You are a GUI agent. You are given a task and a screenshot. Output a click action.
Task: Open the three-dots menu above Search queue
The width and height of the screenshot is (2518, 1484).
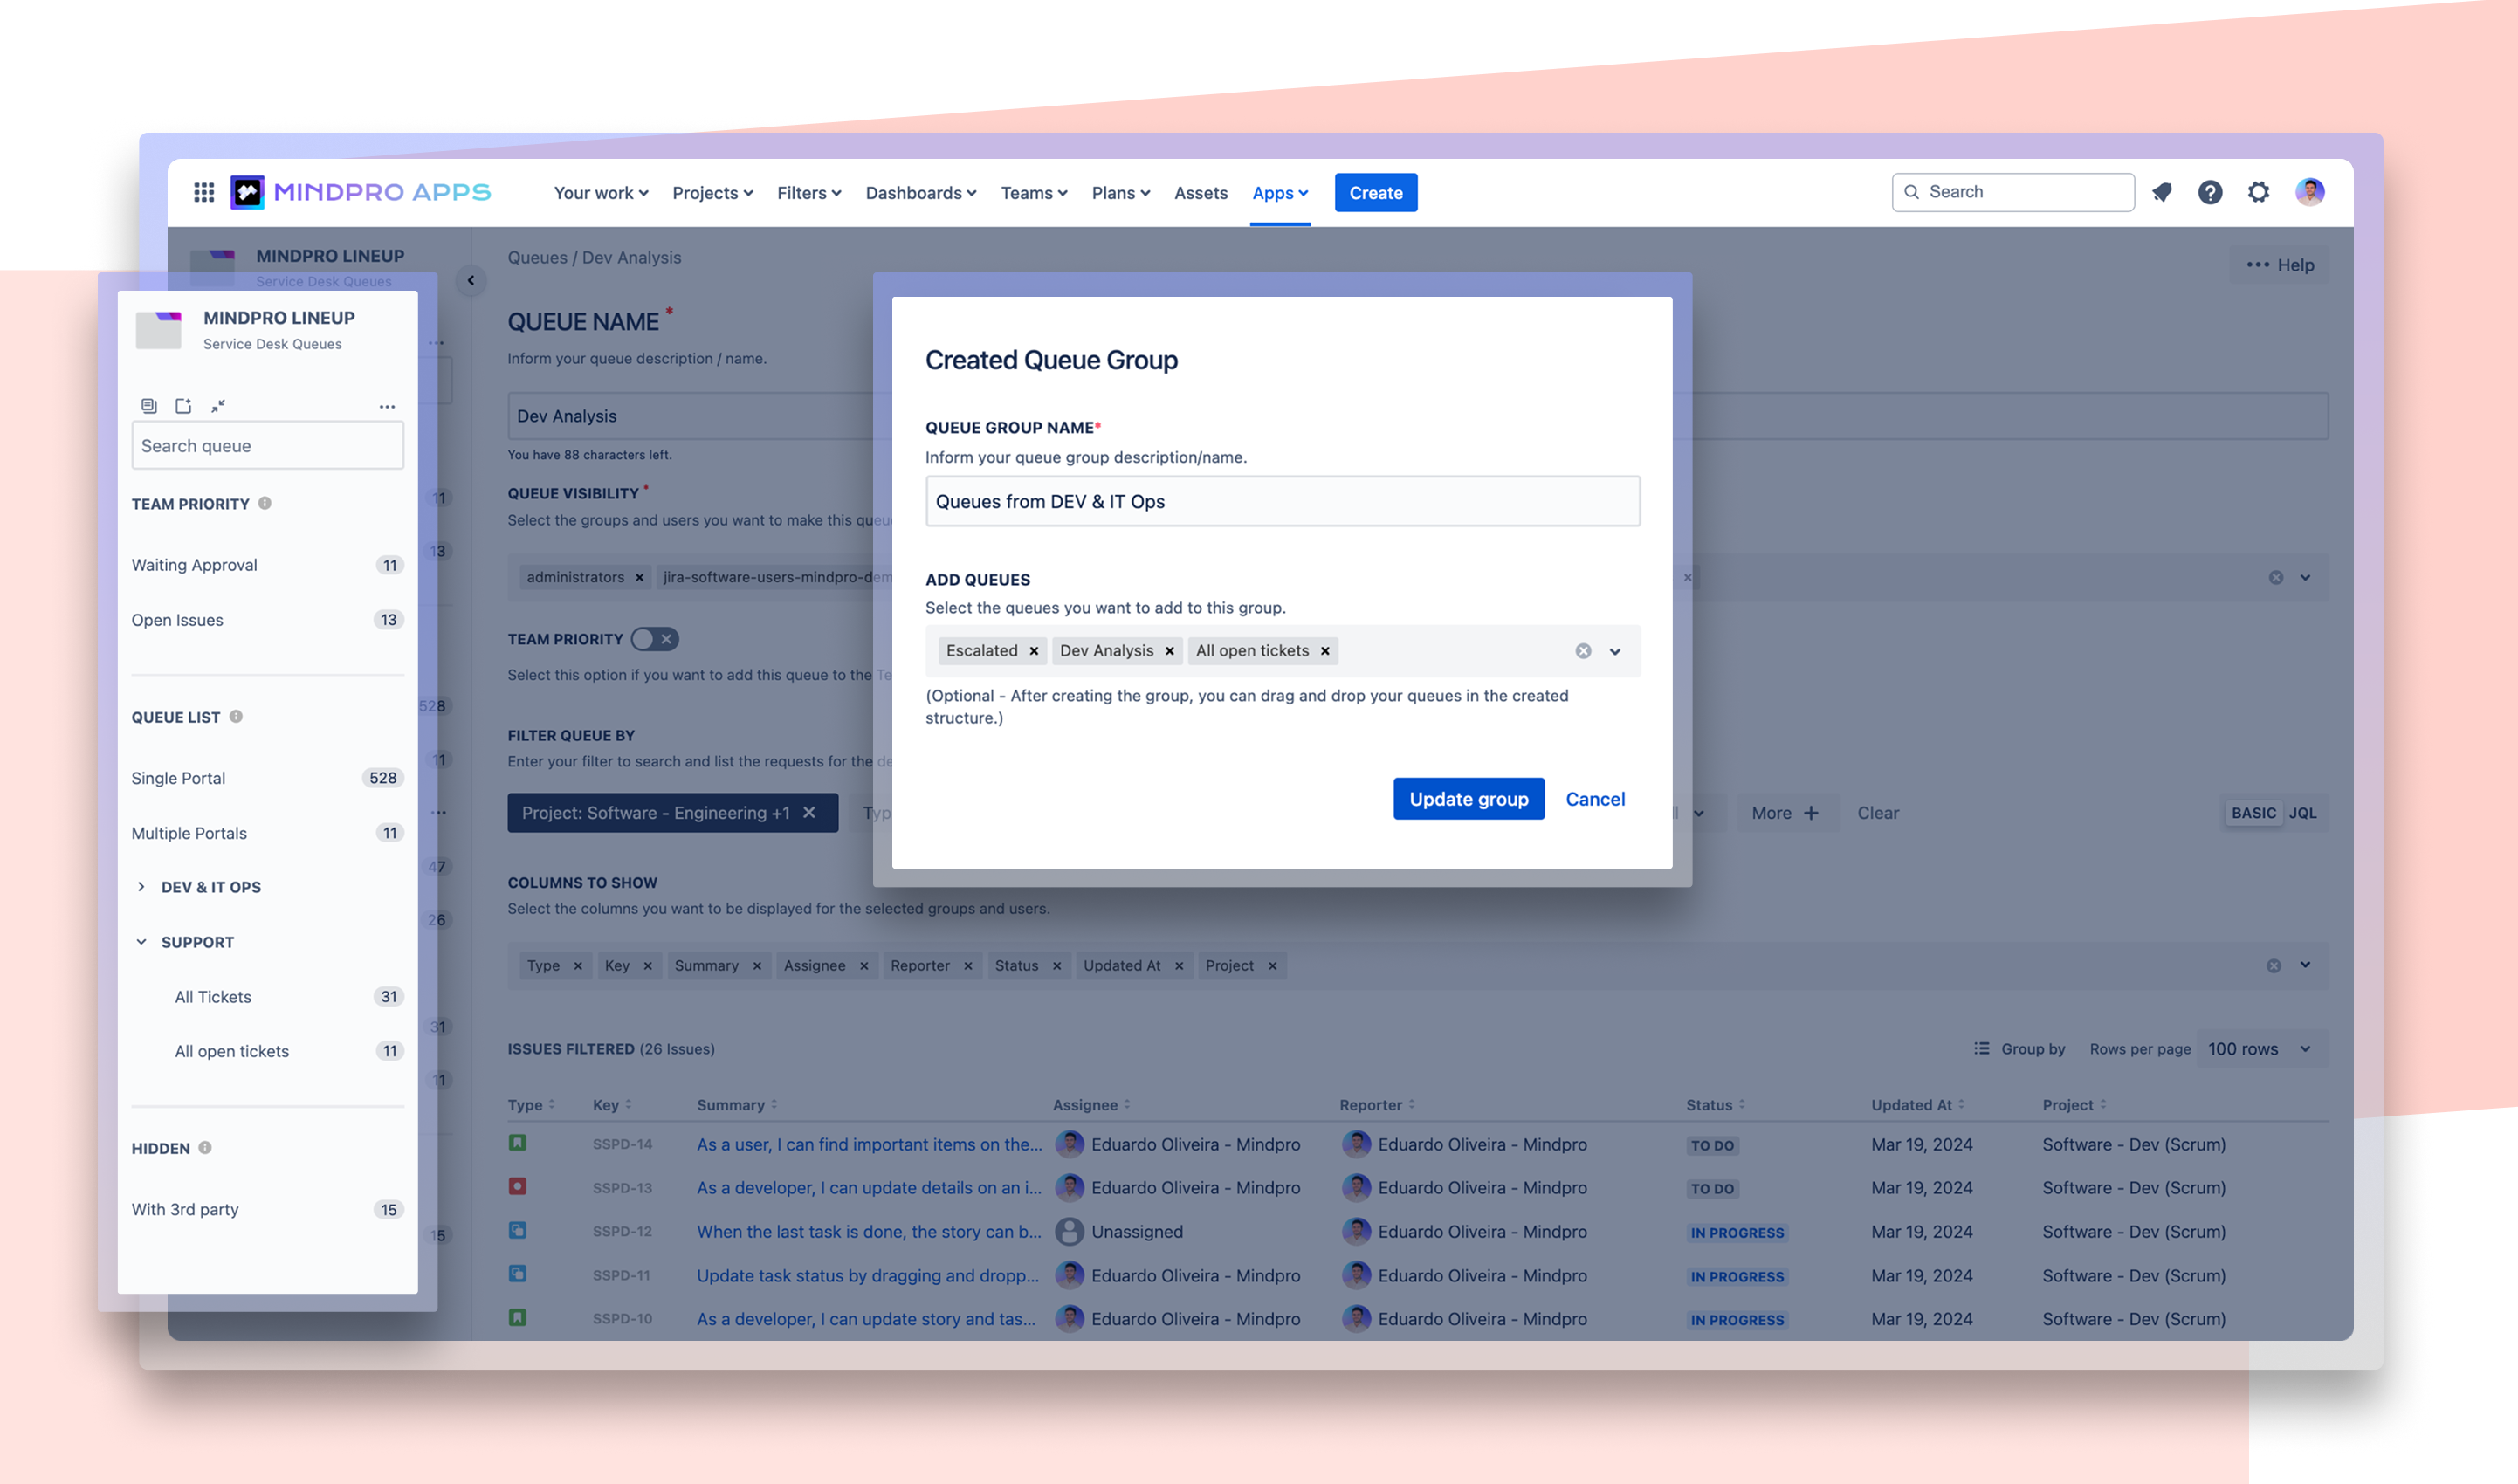point(387,406)
